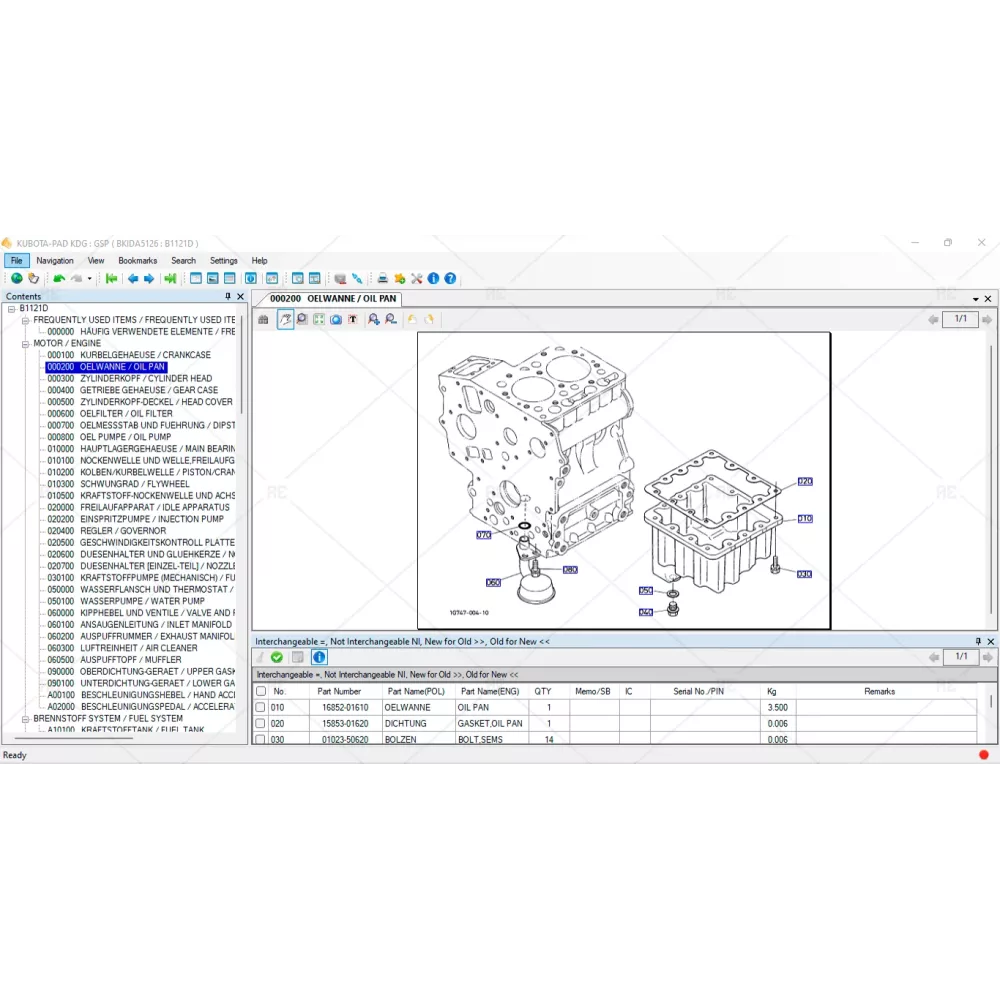
Task: Click callout label 010 on the diagram
Action: pyautogui.click(x=804, y=519)
